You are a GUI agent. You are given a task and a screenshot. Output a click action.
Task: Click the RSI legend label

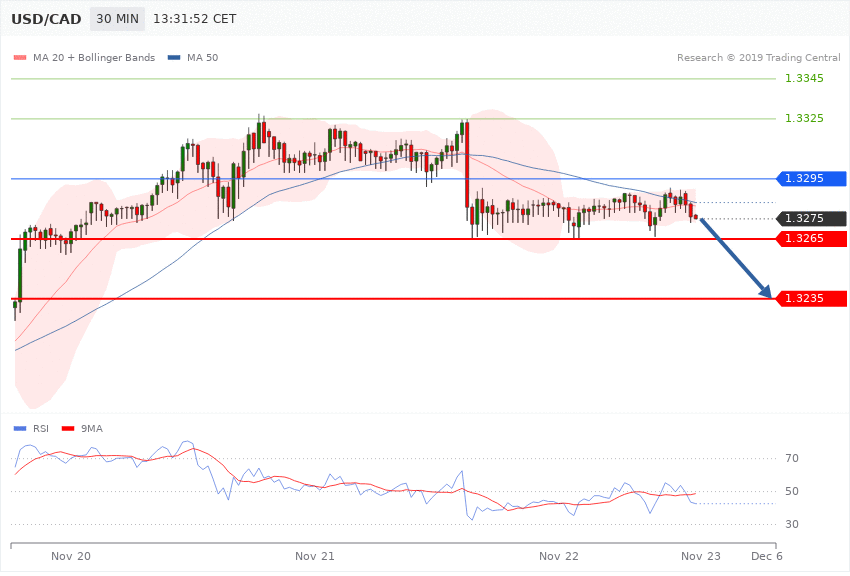point(41,429)
